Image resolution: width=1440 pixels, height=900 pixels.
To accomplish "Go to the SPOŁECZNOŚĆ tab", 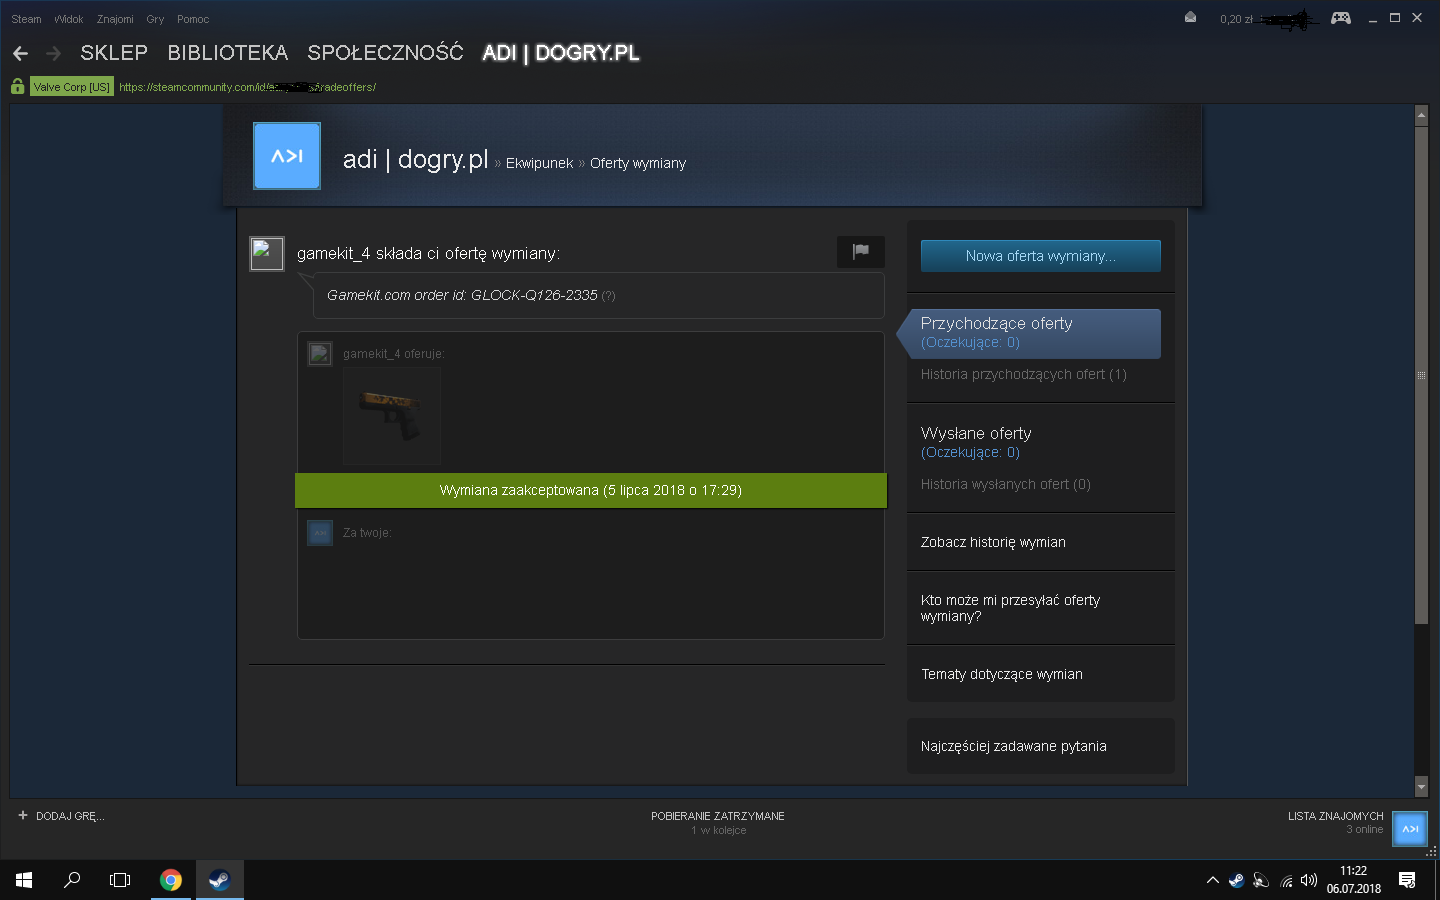I will tap(385, 53).
